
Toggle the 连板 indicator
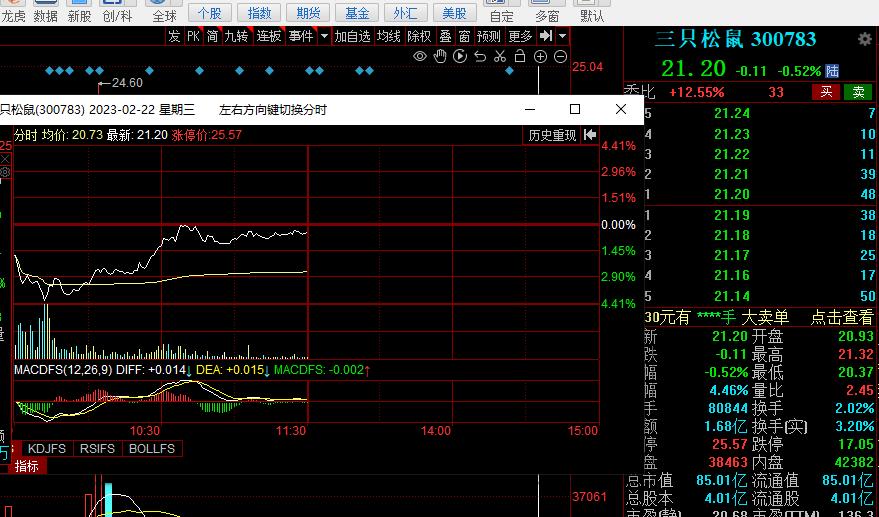click(269, 36)
